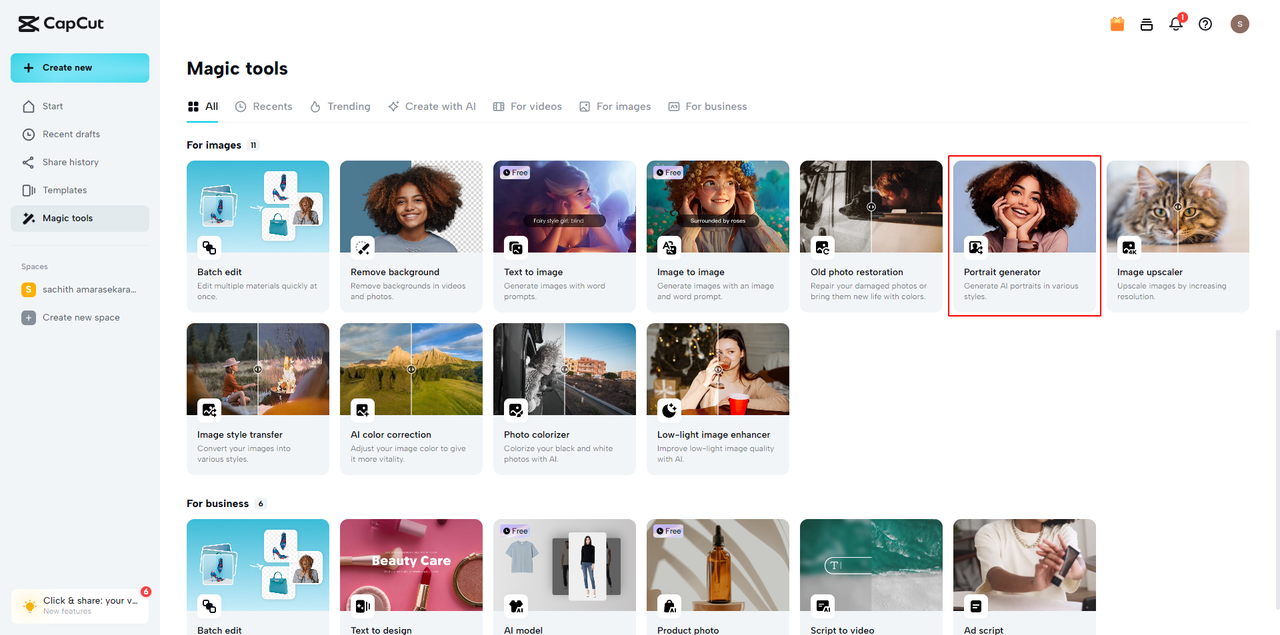
Task: Open the help question mark icon
Action: pyautogui.click(x=1205, y=24)
